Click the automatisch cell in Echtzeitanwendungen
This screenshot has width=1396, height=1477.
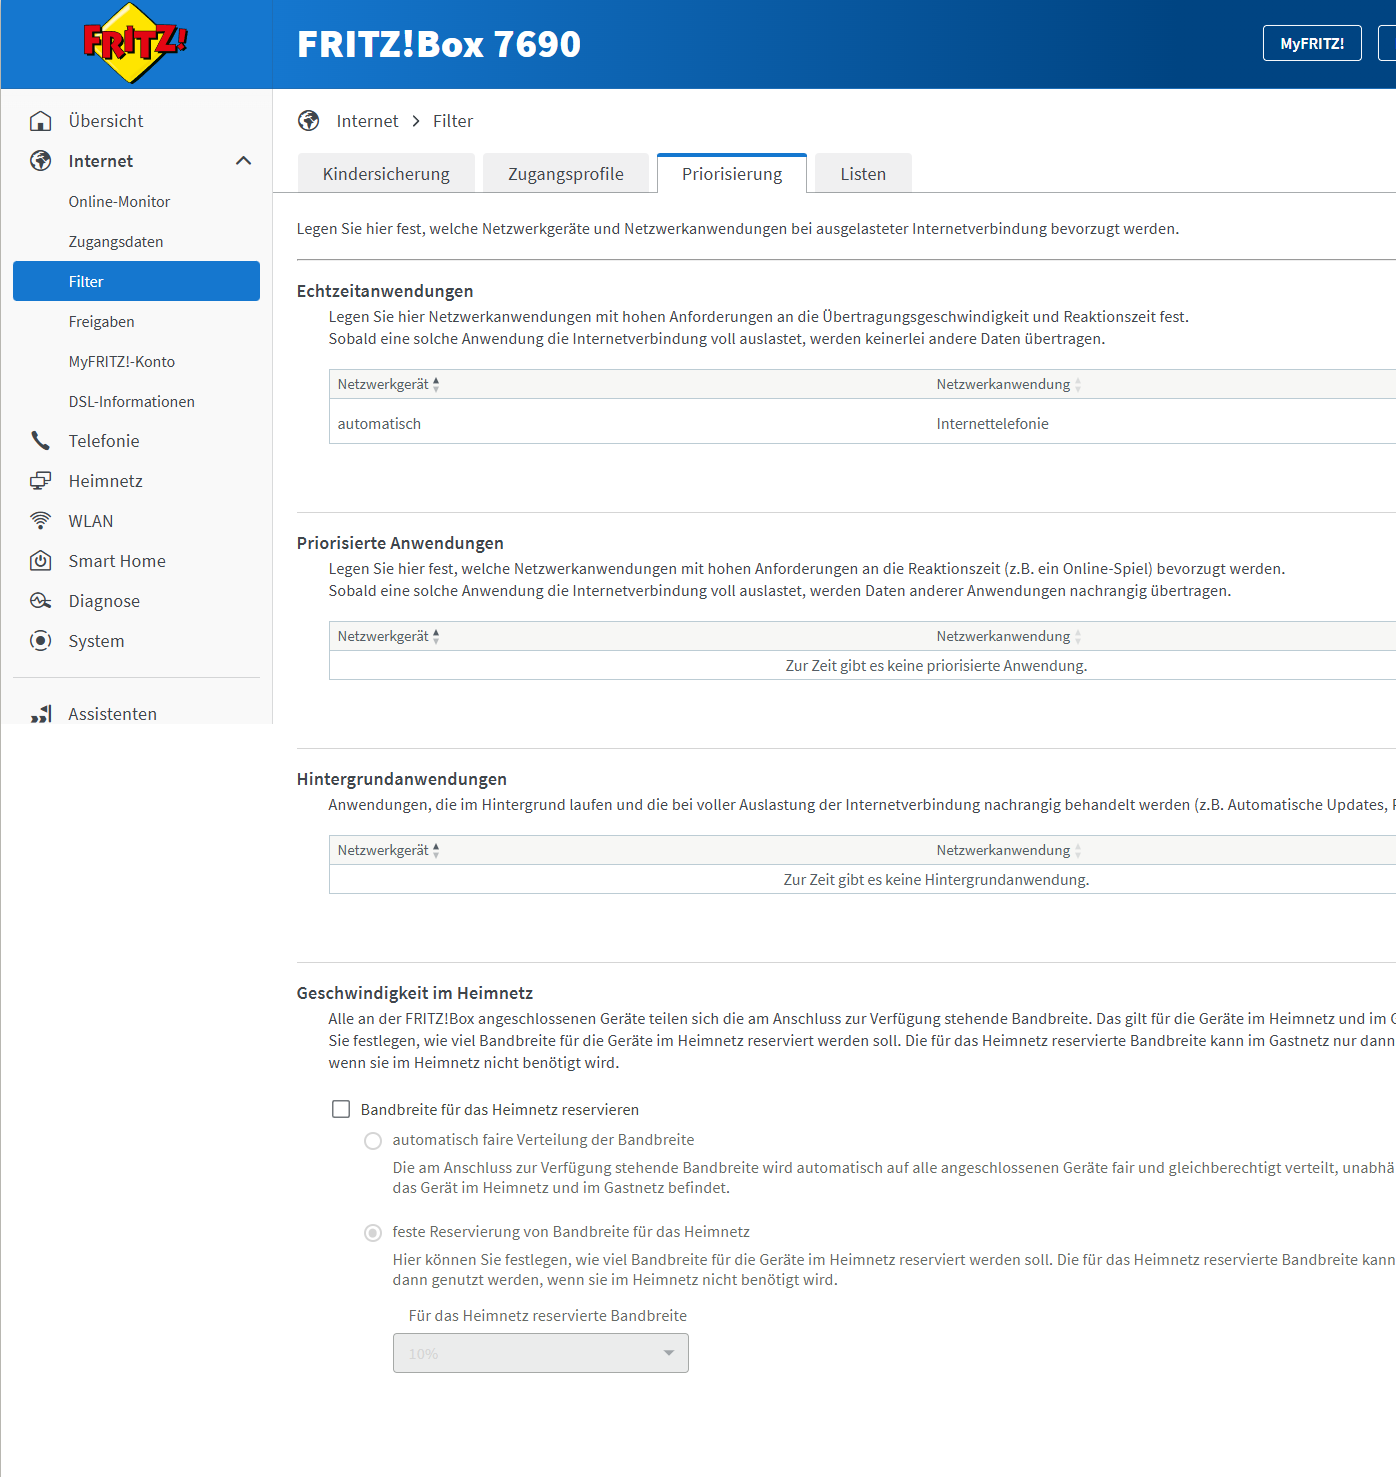click(379, 424)
